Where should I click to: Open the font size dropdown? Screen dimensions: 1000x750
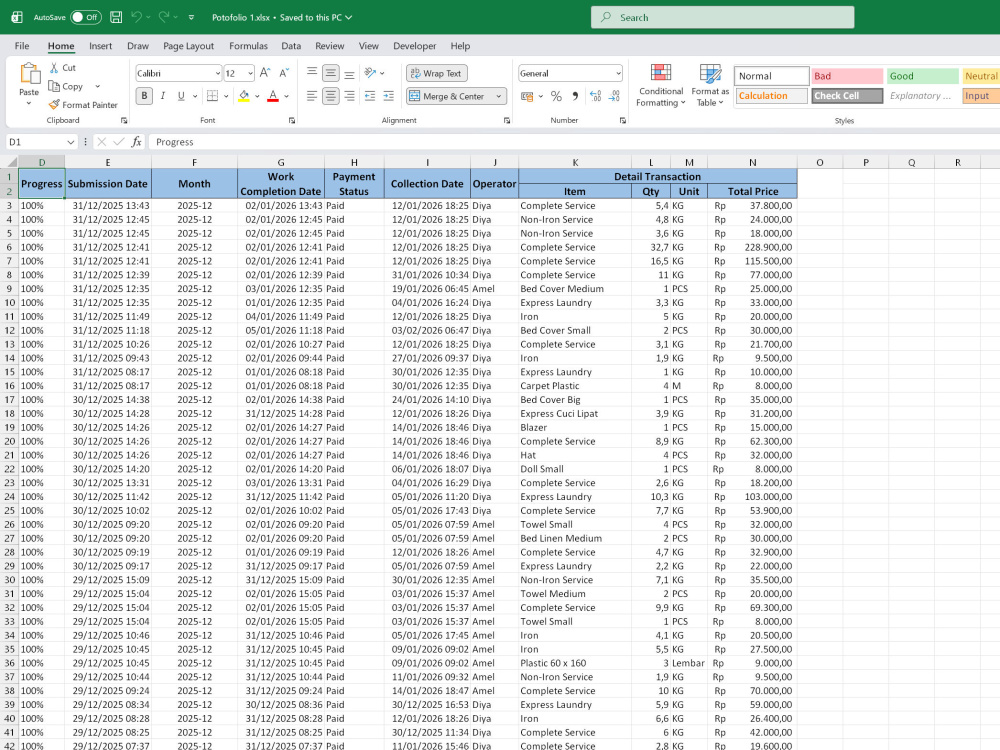(x=251, y=73)
